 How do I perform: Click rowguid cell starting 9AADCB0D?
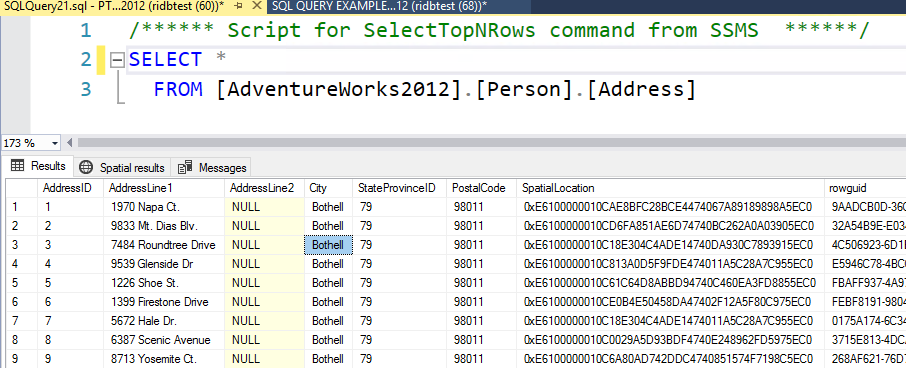[866, 207]
